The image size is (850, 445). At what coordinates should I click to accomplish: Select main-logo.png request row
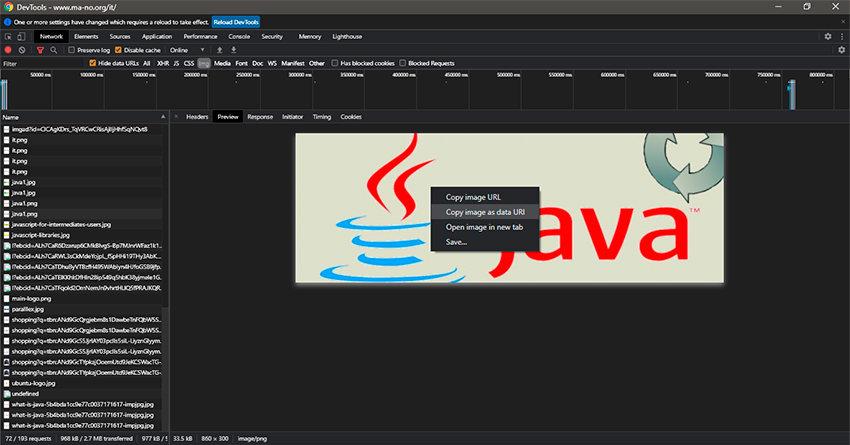point(81,299)
